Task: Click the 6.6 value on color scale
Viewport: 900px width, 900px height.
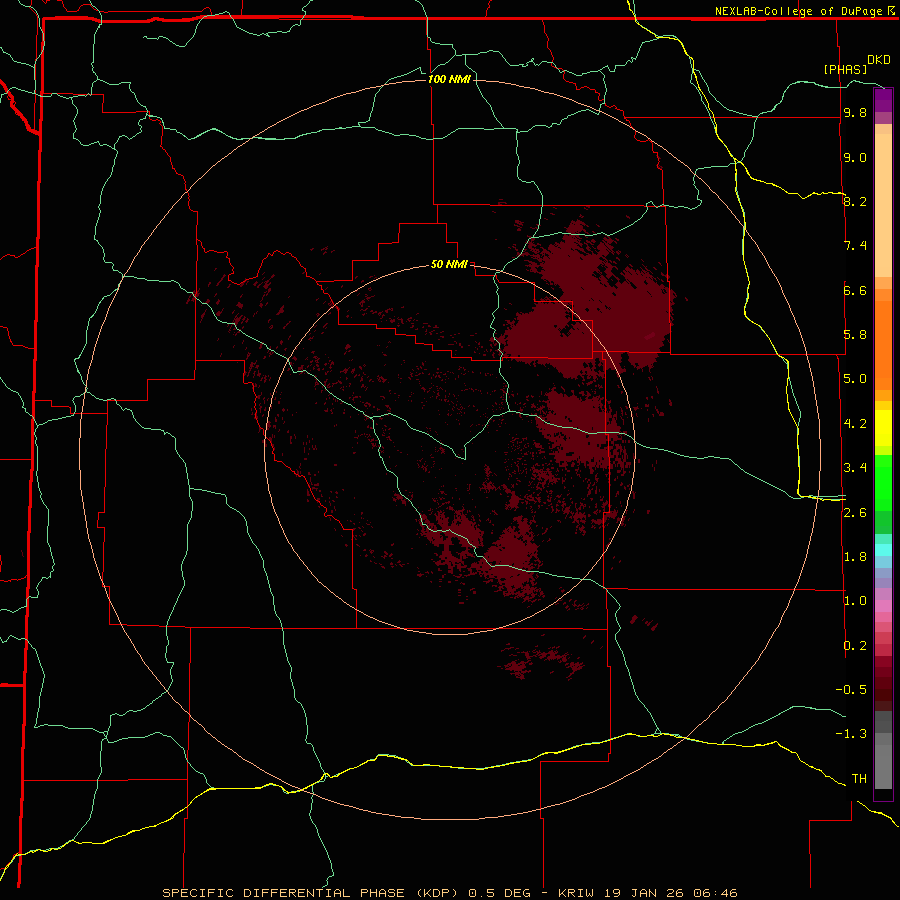Action: point(855,290)
